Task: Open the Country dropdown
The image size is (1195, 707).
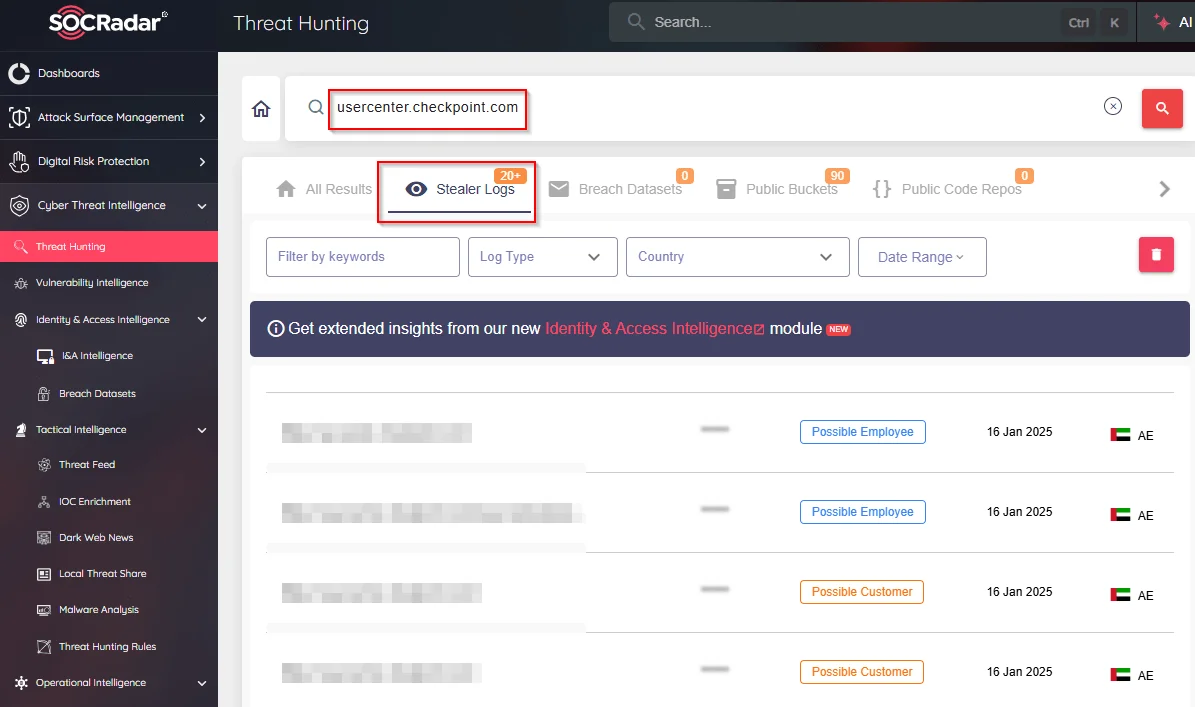Action: (738, 257)
